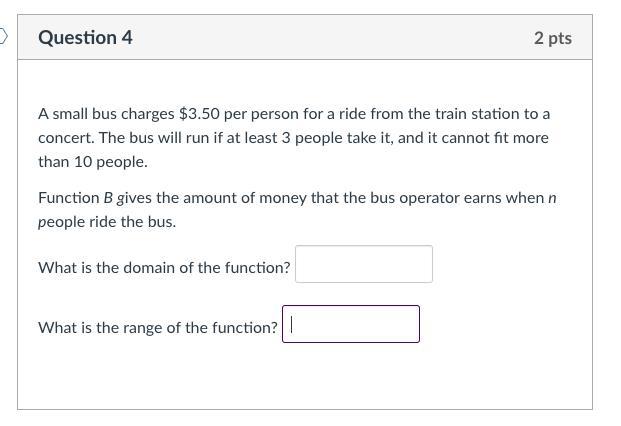The width and height of the screenshot is (621, 426).
Task: Click empty header bar between title and points
Action: click(330, 38)
